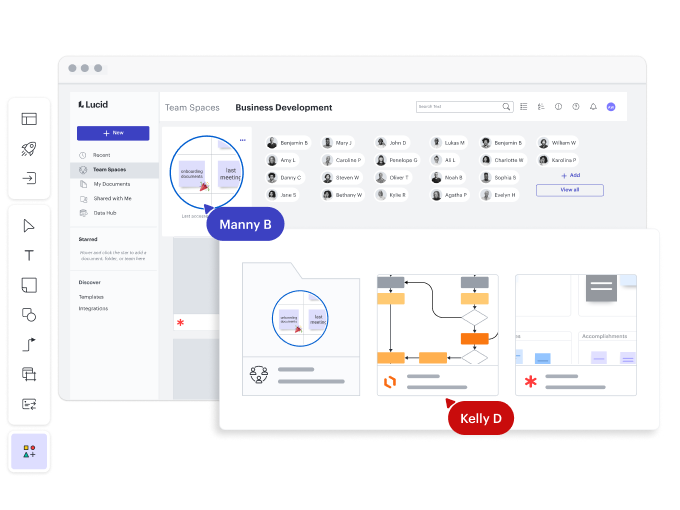
Task: Open the shape library add panel
Action: point(29,452)
